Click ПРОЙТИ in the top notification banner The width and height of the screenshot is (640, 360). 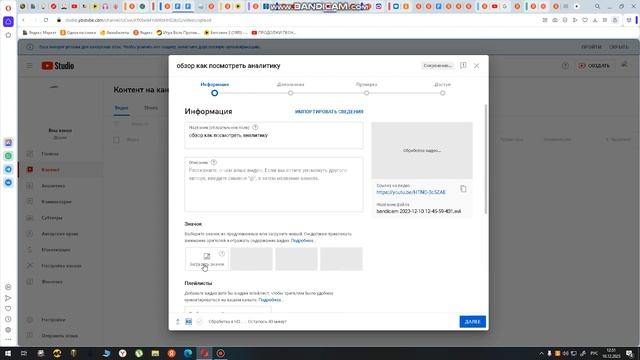[591, 47]
